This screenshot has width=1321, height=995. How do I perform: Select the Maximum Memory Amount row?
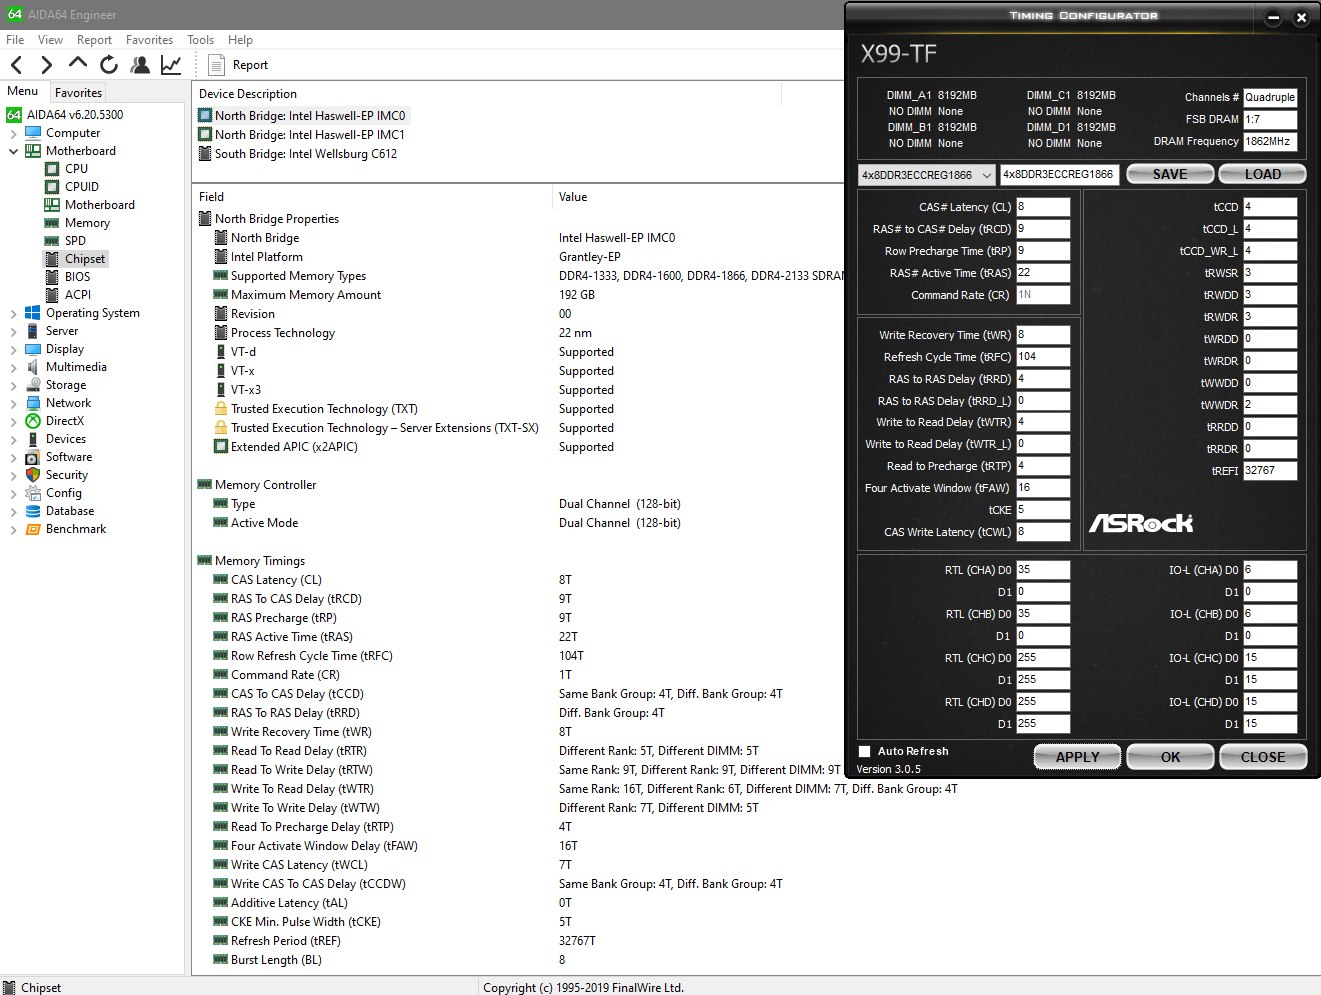(x=520, y=295)
